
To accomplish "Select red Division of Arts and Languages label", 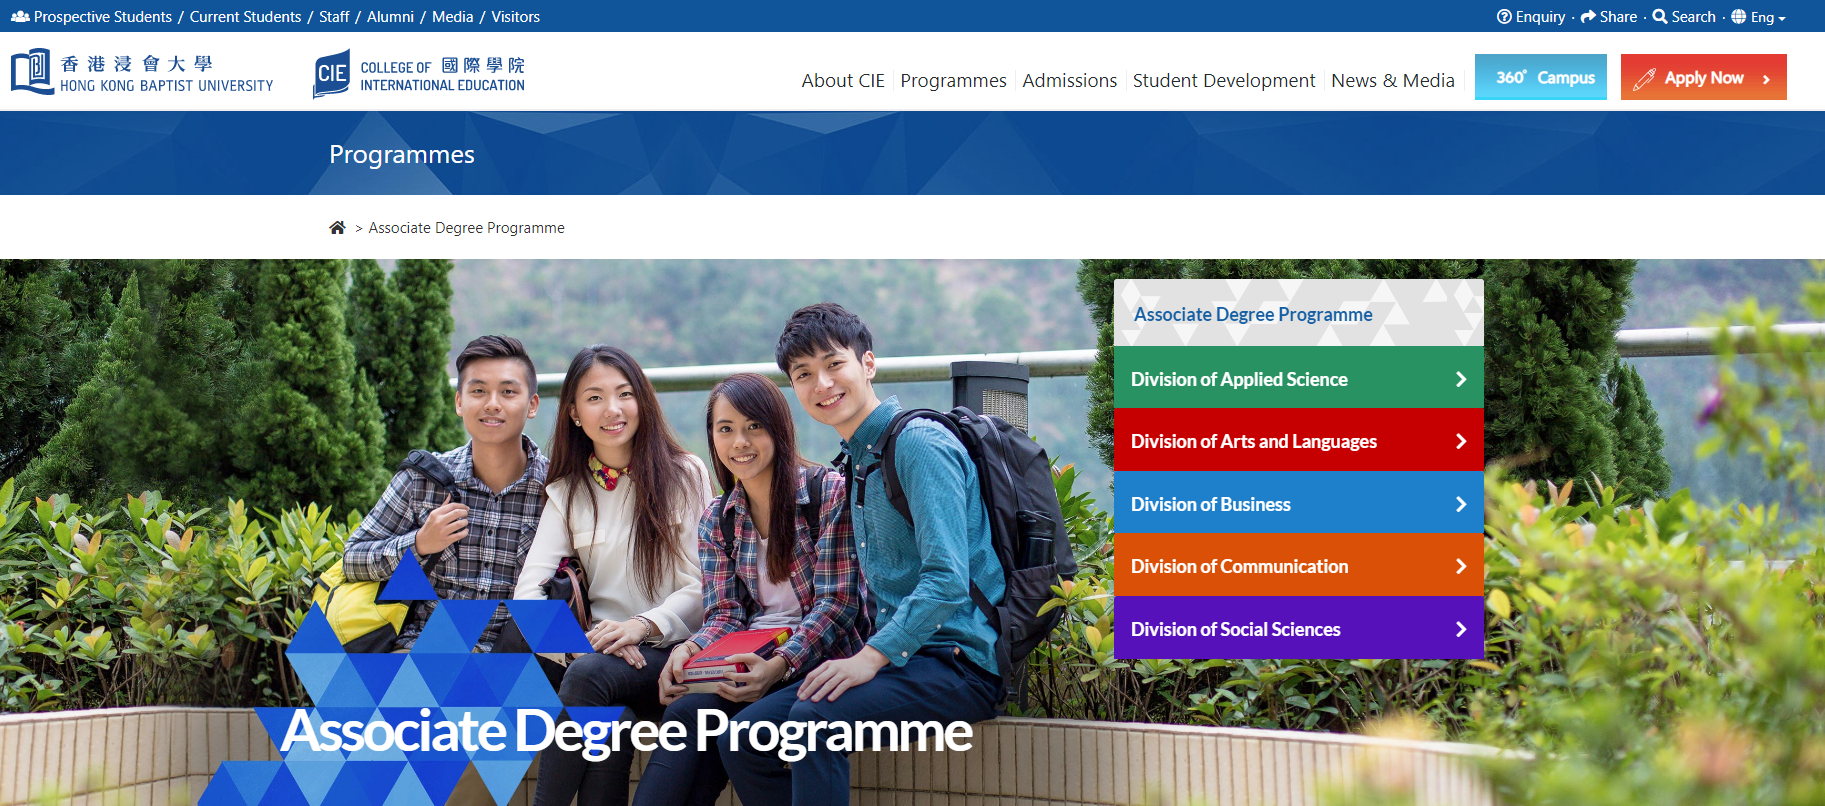I will [1254, 441].
